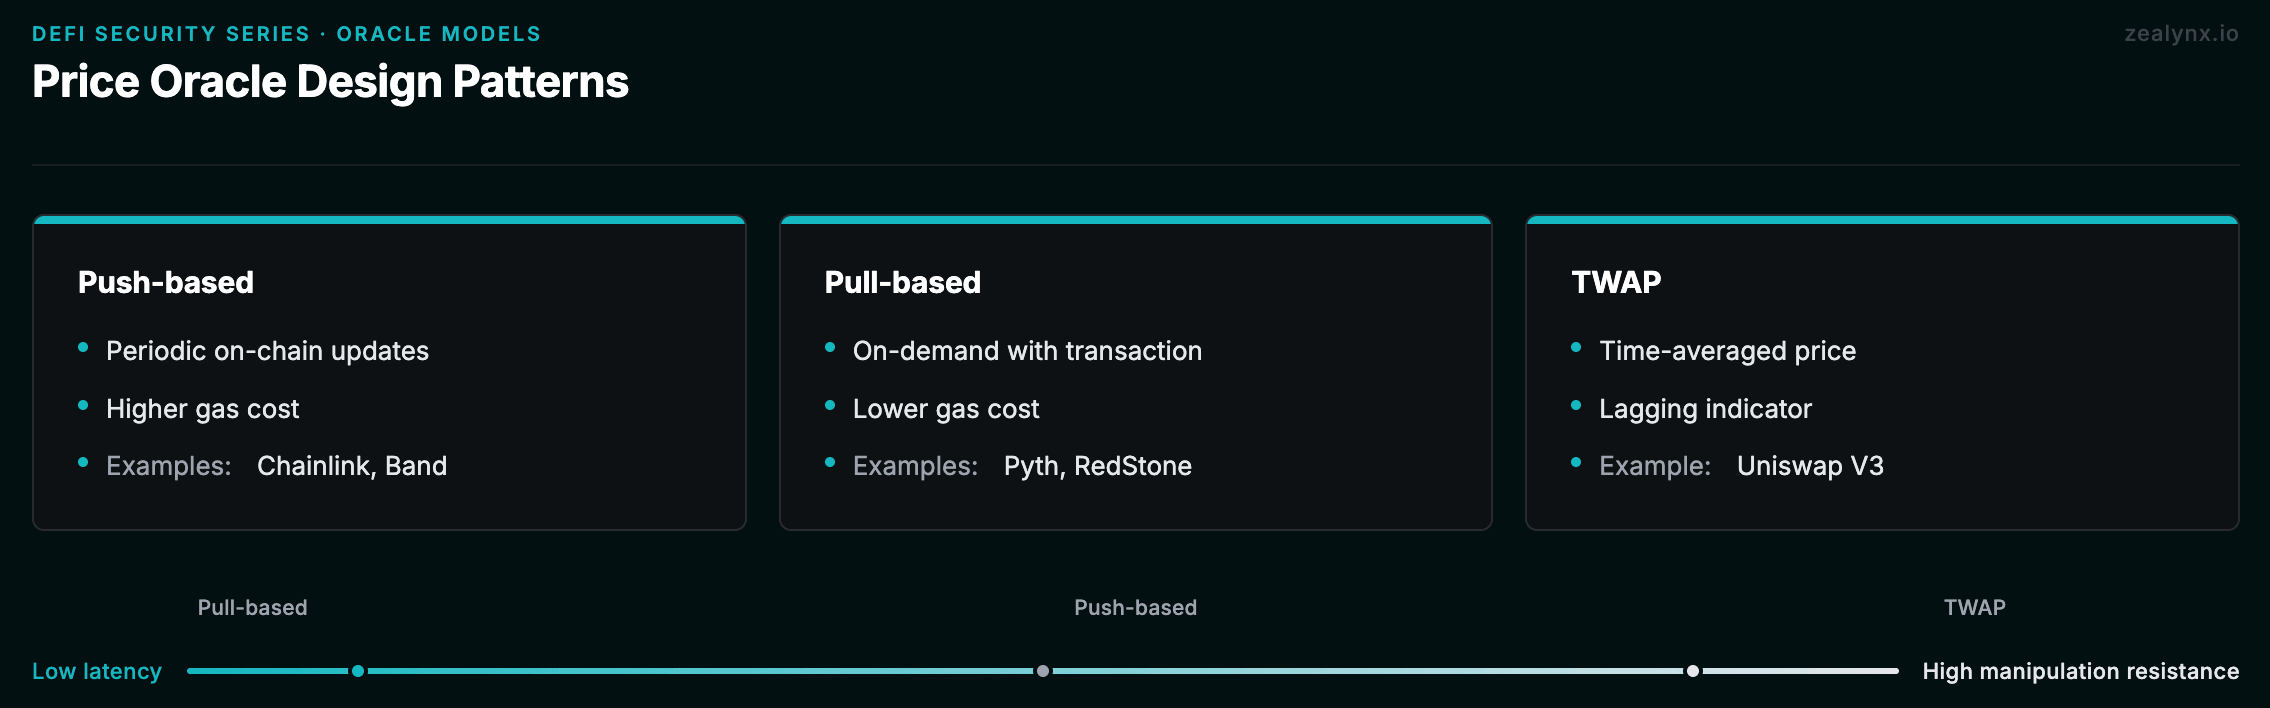Click the "Low latency" slider label
Screen dimensions: 2270x708
(97, 671)
